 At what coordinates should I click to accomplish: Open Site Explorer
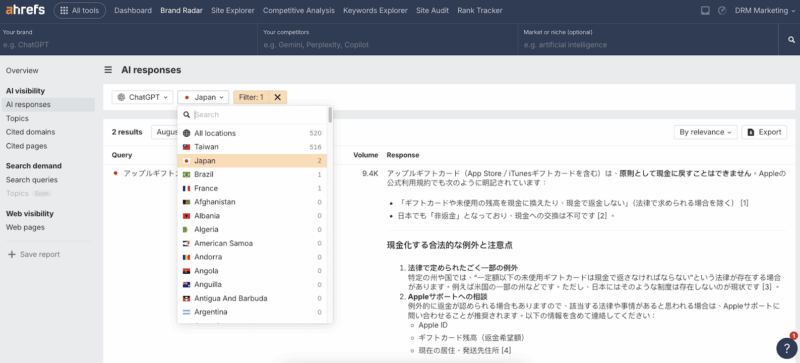233,11
